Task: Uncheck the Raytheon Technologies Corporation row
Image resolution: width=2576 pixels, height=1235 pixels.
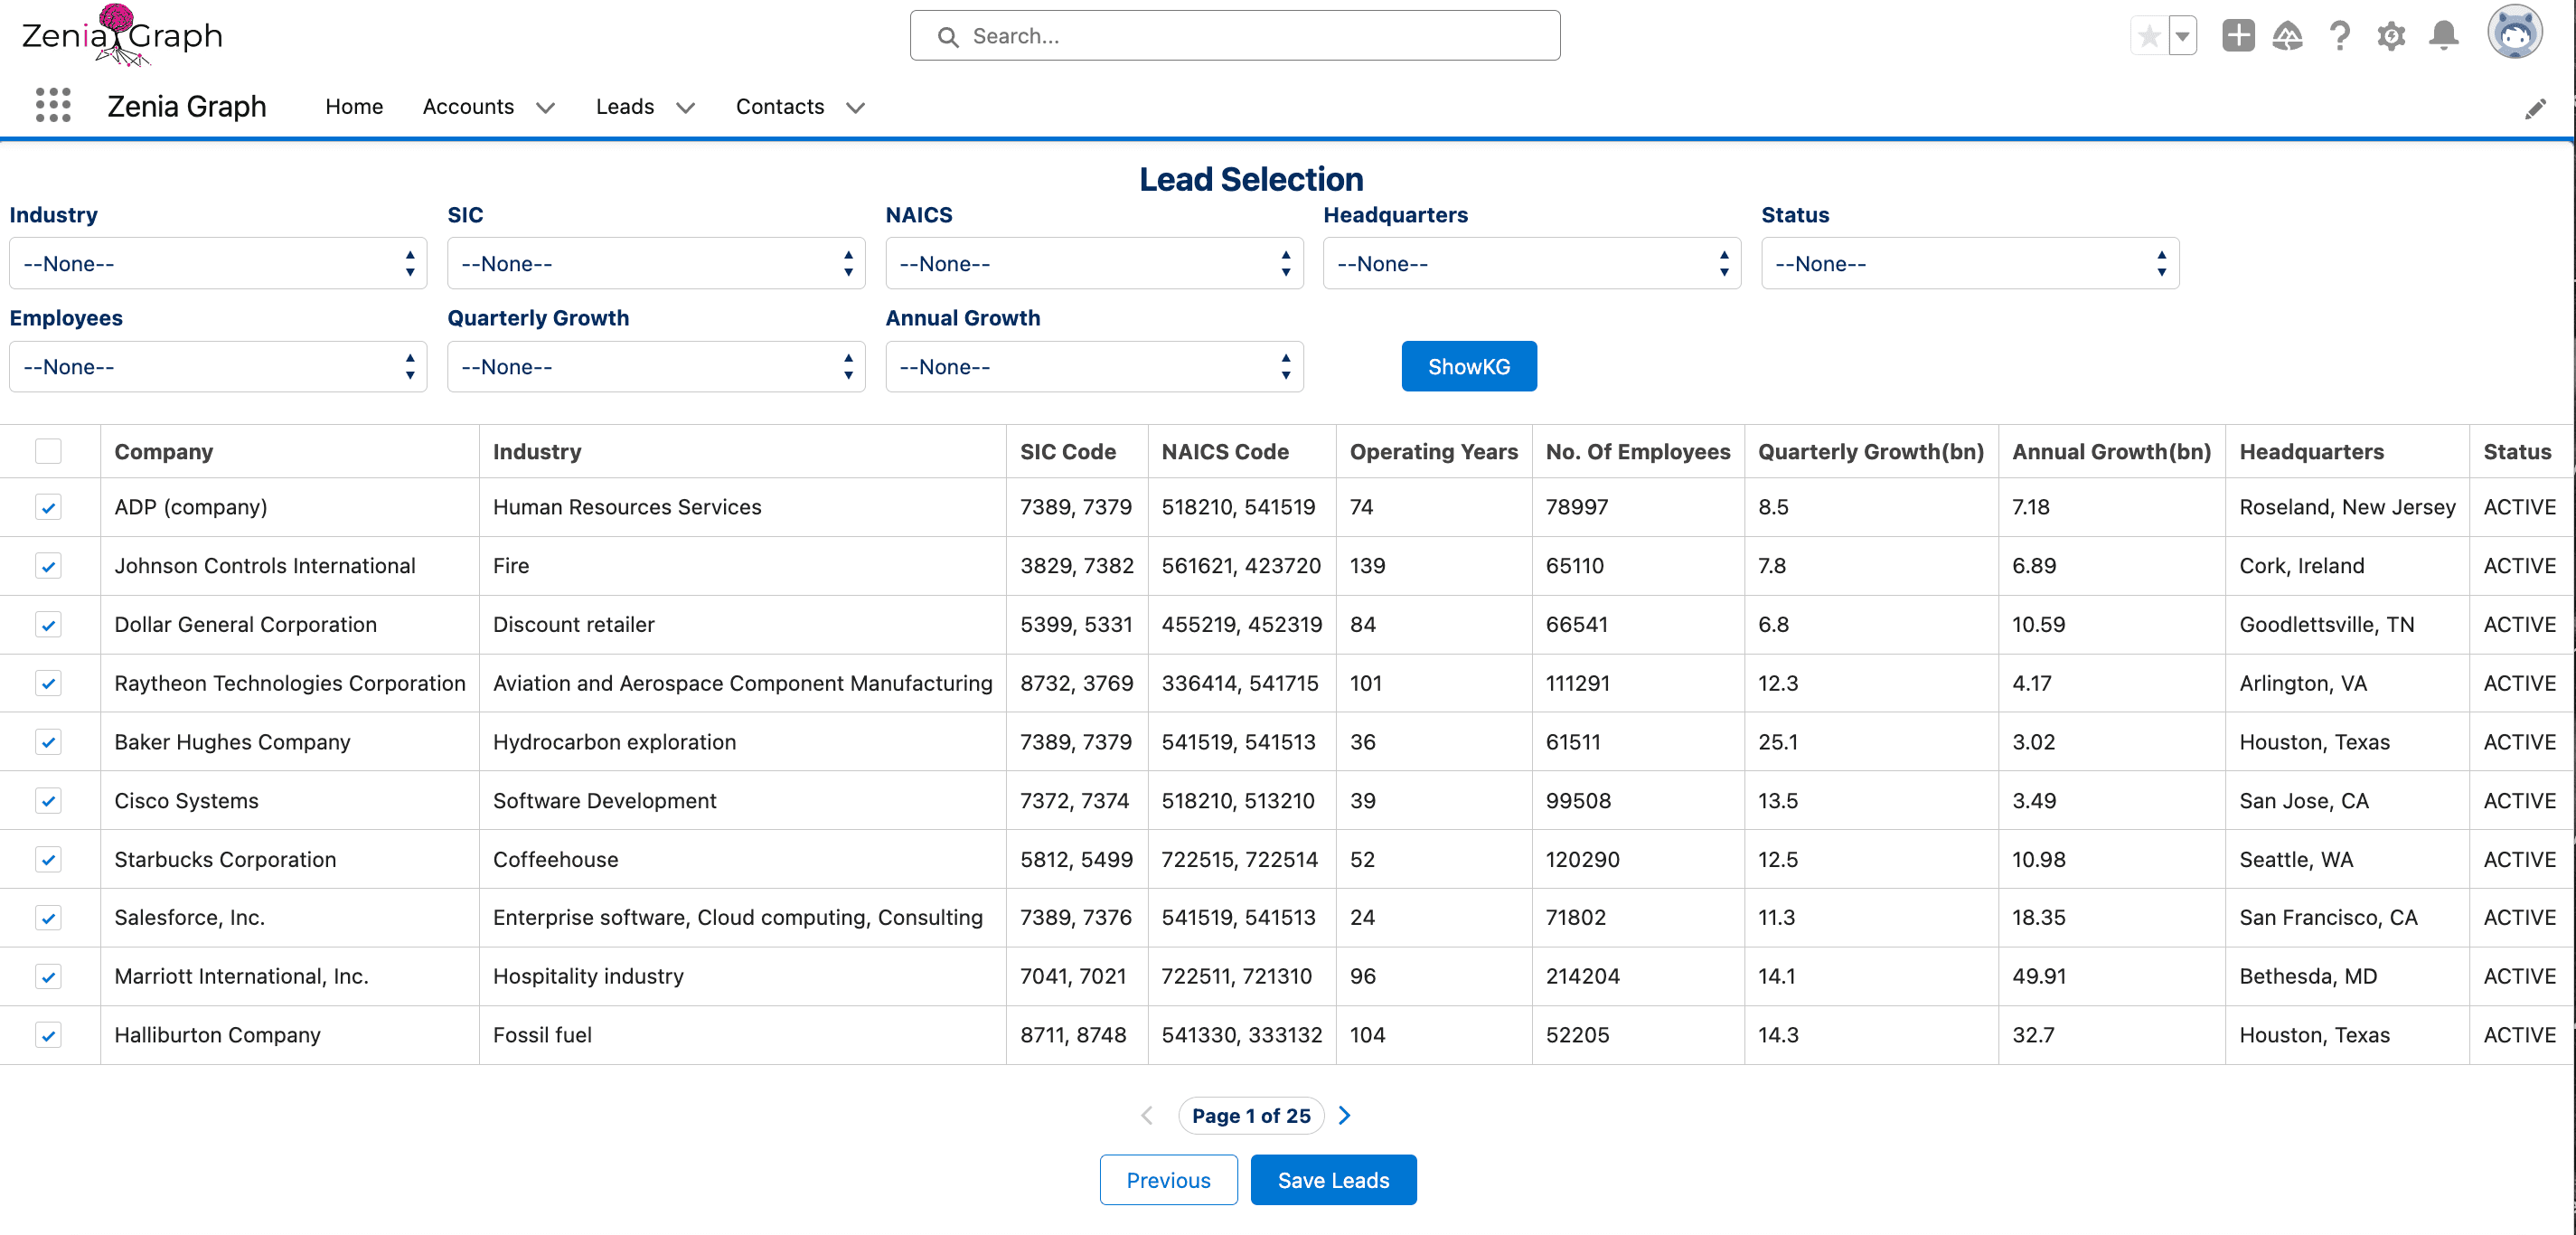Action: tap(48, 683)
